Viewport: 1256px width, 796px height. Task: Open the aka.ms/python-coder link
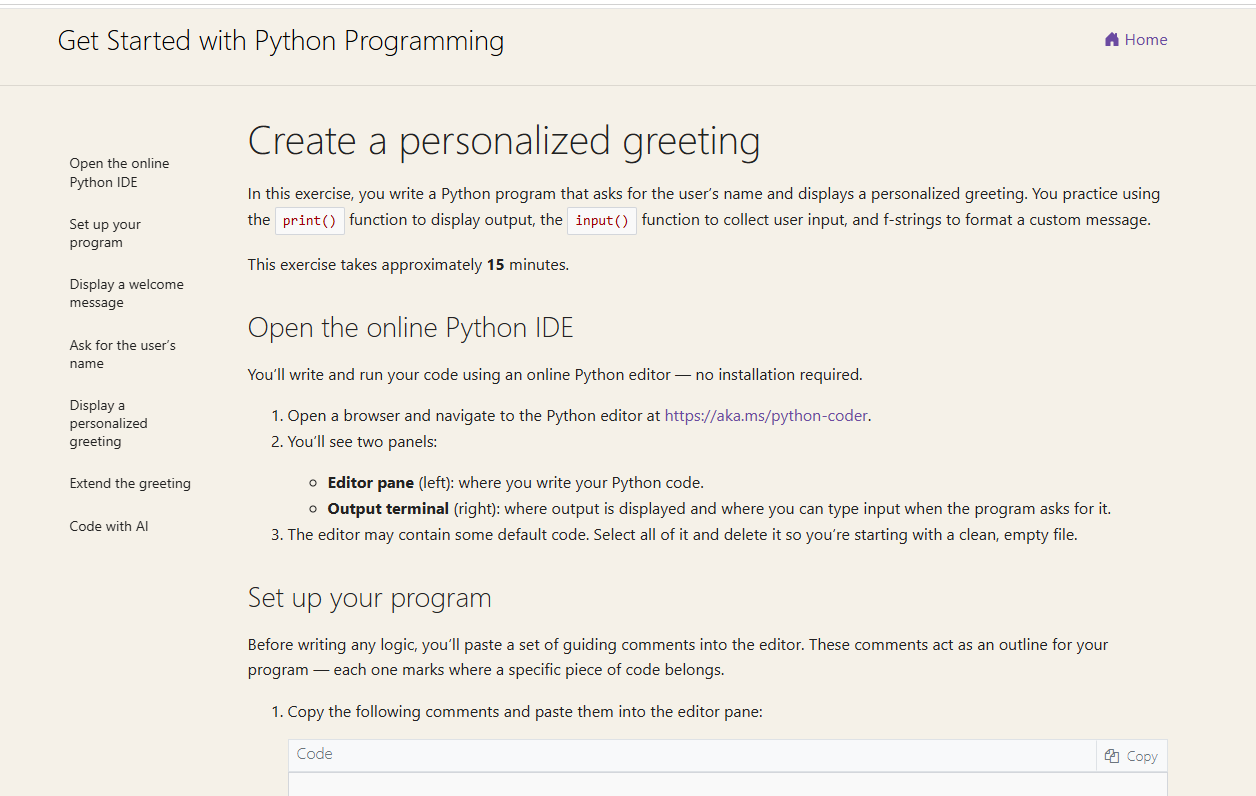click(766, 415)
